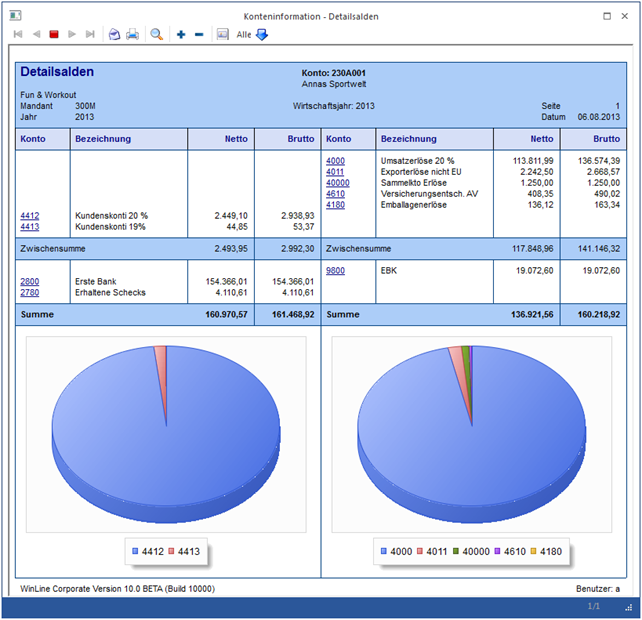Click the next page arrow
Image resolution: width=642 pixels, height=620 pixels.
click(x=72, y=34)
